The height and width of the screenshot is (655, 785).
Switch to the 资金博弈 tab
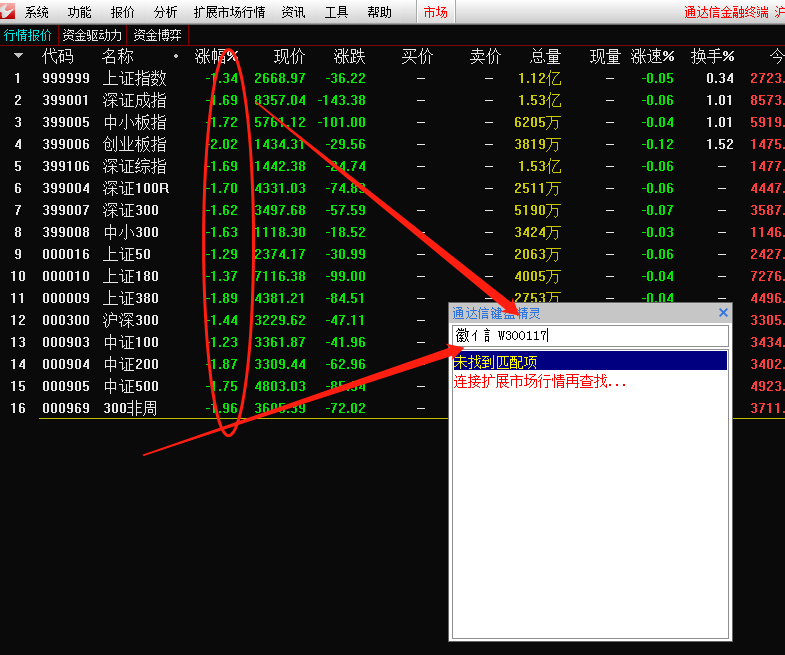[x=157, y=35]
